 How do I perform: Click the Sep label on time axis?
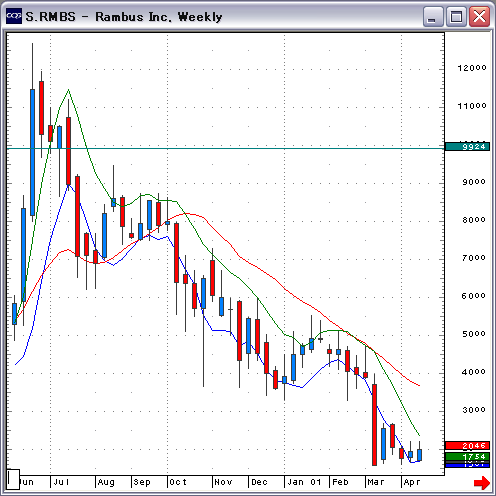[142, 482]
